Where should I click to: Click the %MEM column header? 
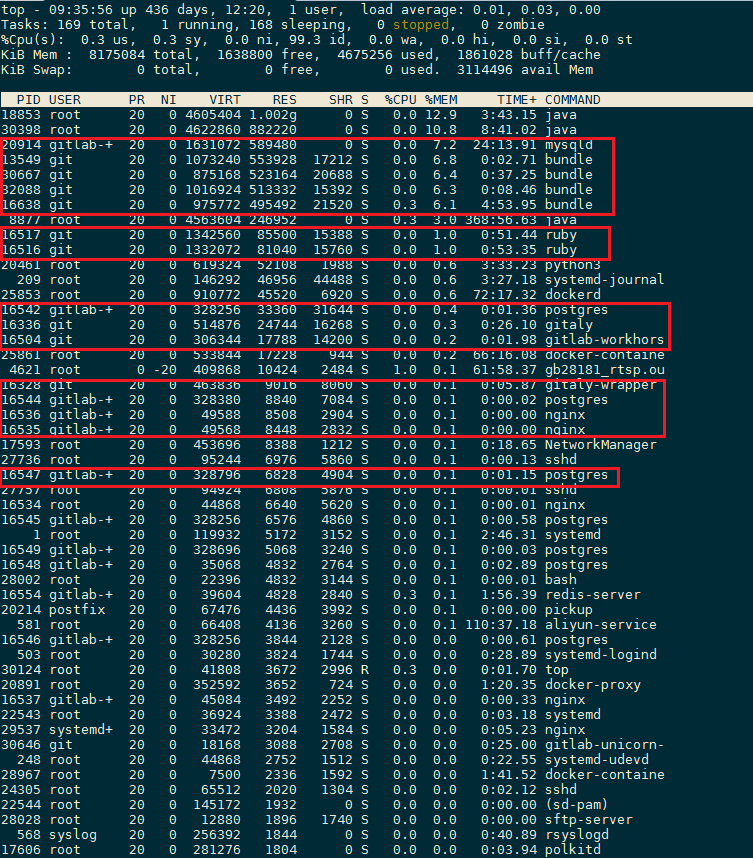tap(441, 100)
